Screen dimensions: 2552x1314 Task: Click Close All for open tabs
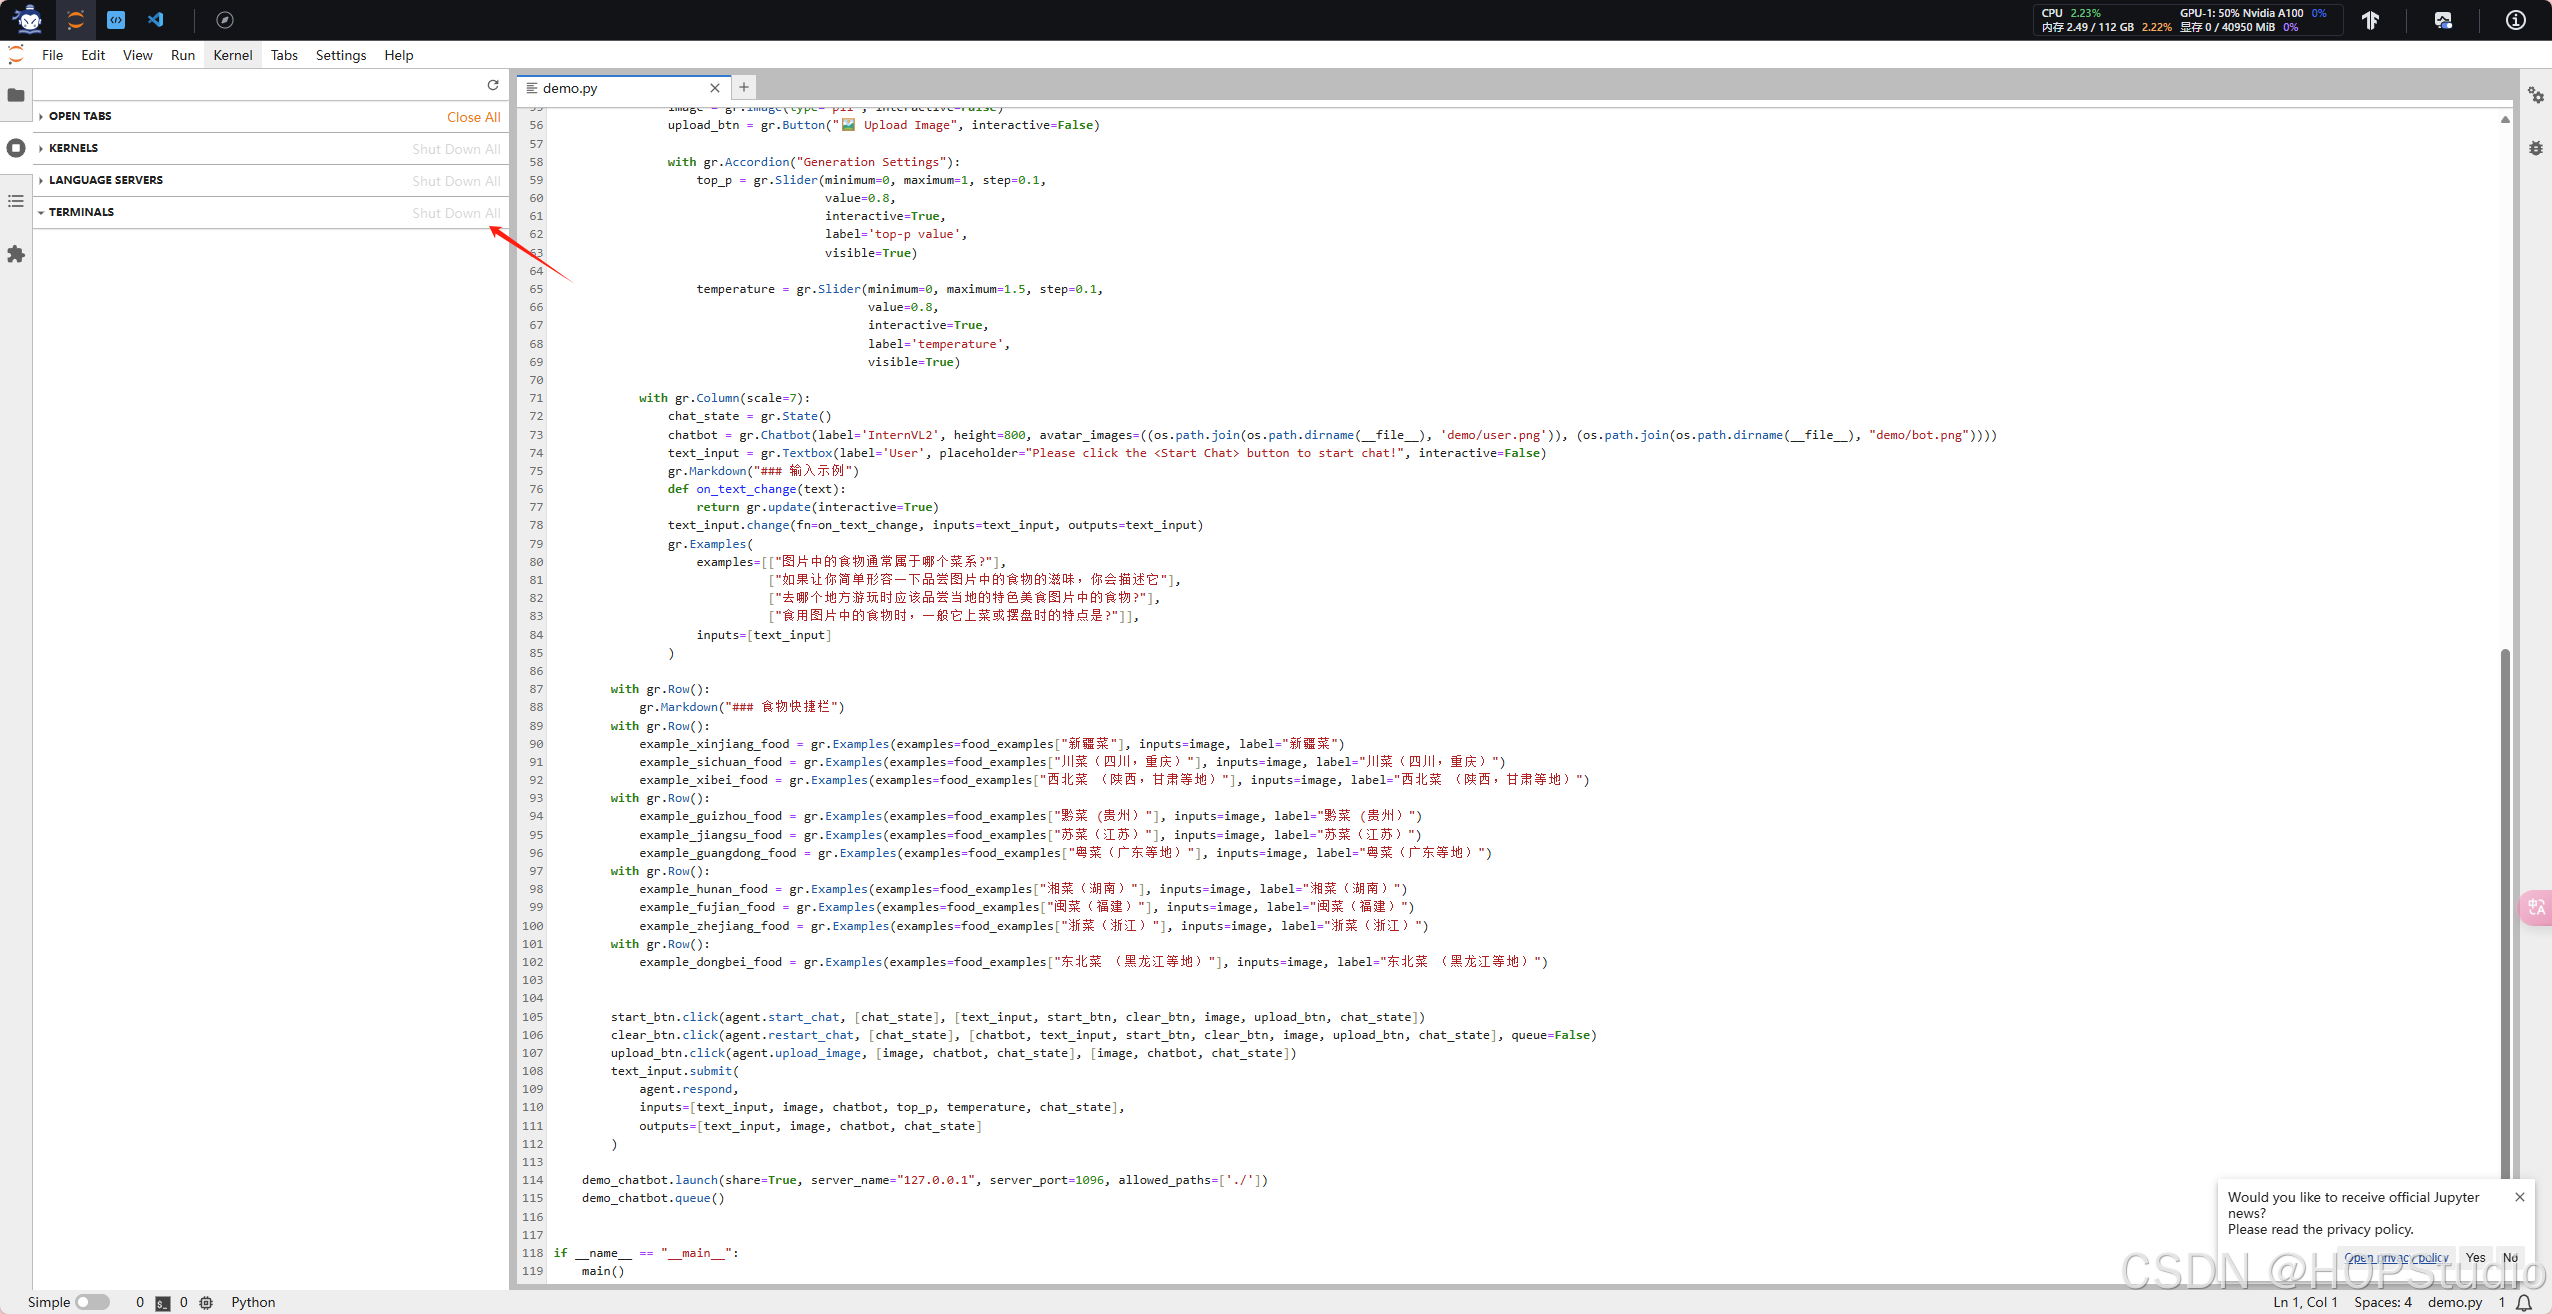click(473, 116)
